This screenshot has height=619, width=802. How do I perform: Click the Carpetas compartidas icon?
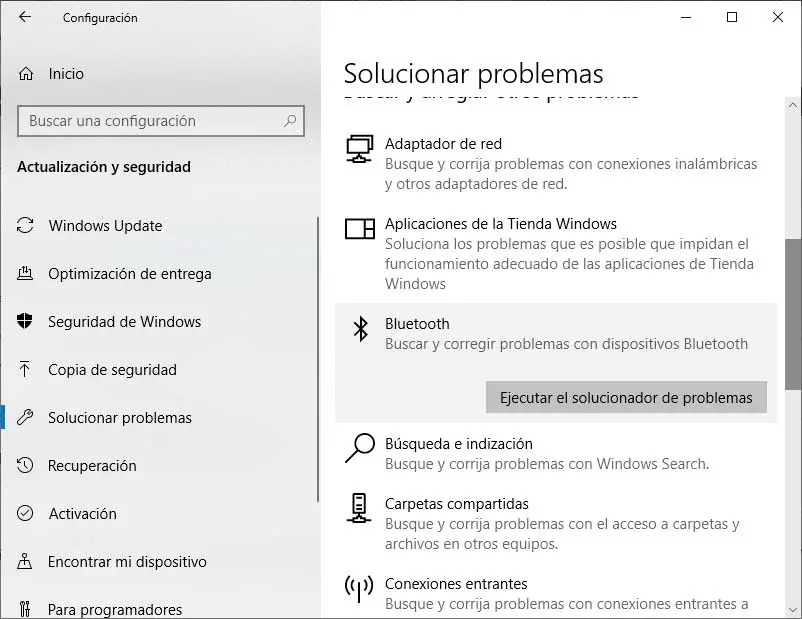360,508
